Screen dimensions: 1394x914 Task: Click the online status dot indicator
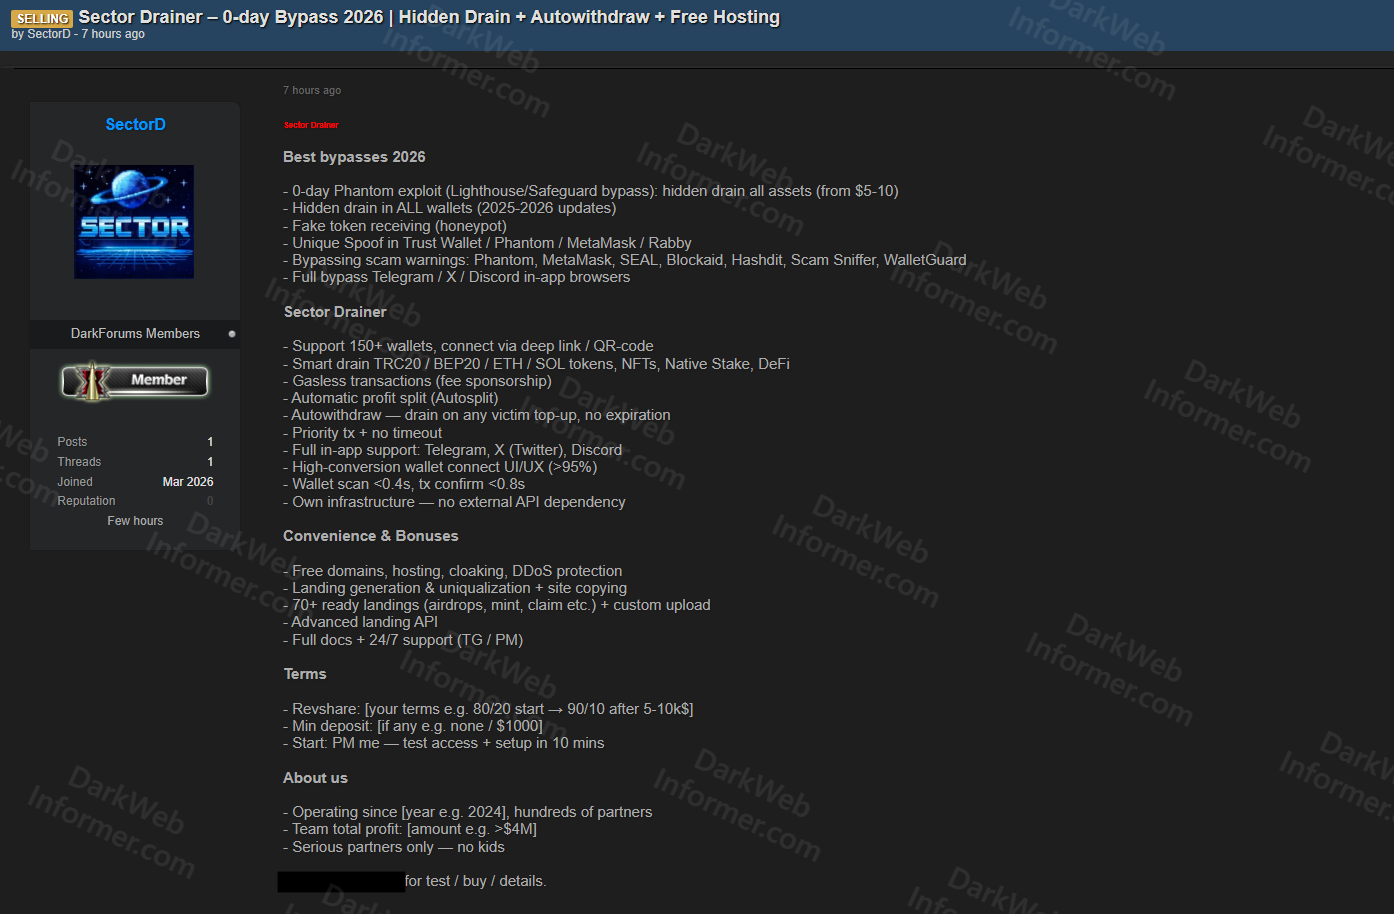[232, 334]
